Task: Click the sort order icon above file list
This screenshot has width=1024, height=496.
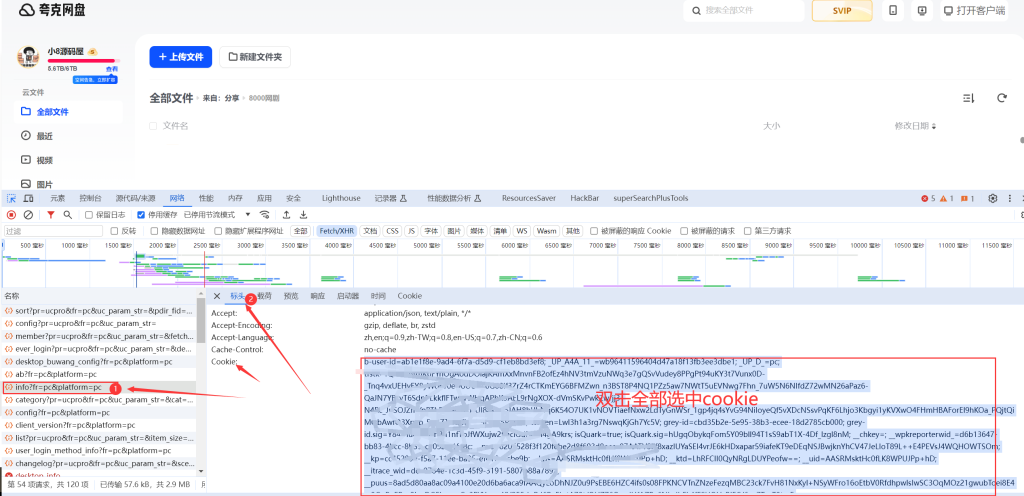Action: [968, 98]
